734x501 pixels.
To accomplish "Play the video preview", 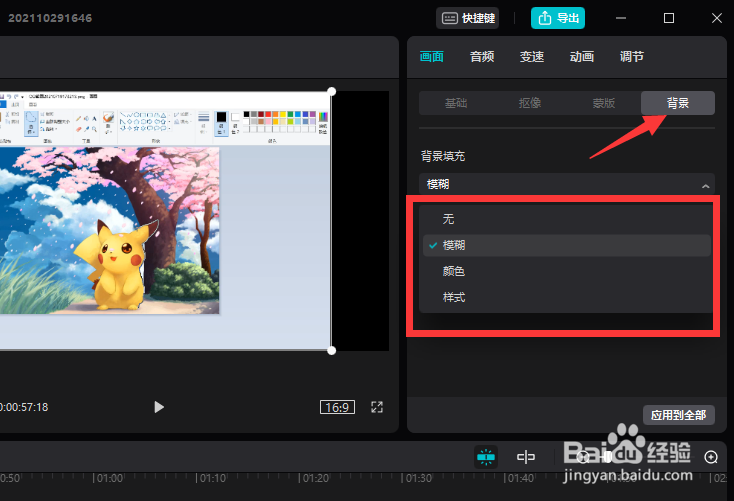I will tap(159, 407).
